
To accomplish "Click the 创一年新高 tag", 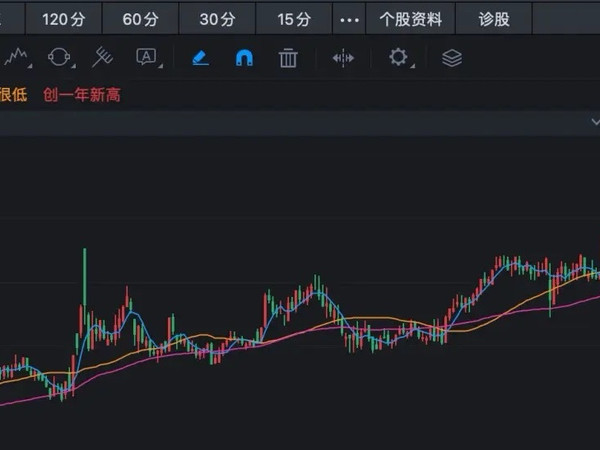I will 82,95.
